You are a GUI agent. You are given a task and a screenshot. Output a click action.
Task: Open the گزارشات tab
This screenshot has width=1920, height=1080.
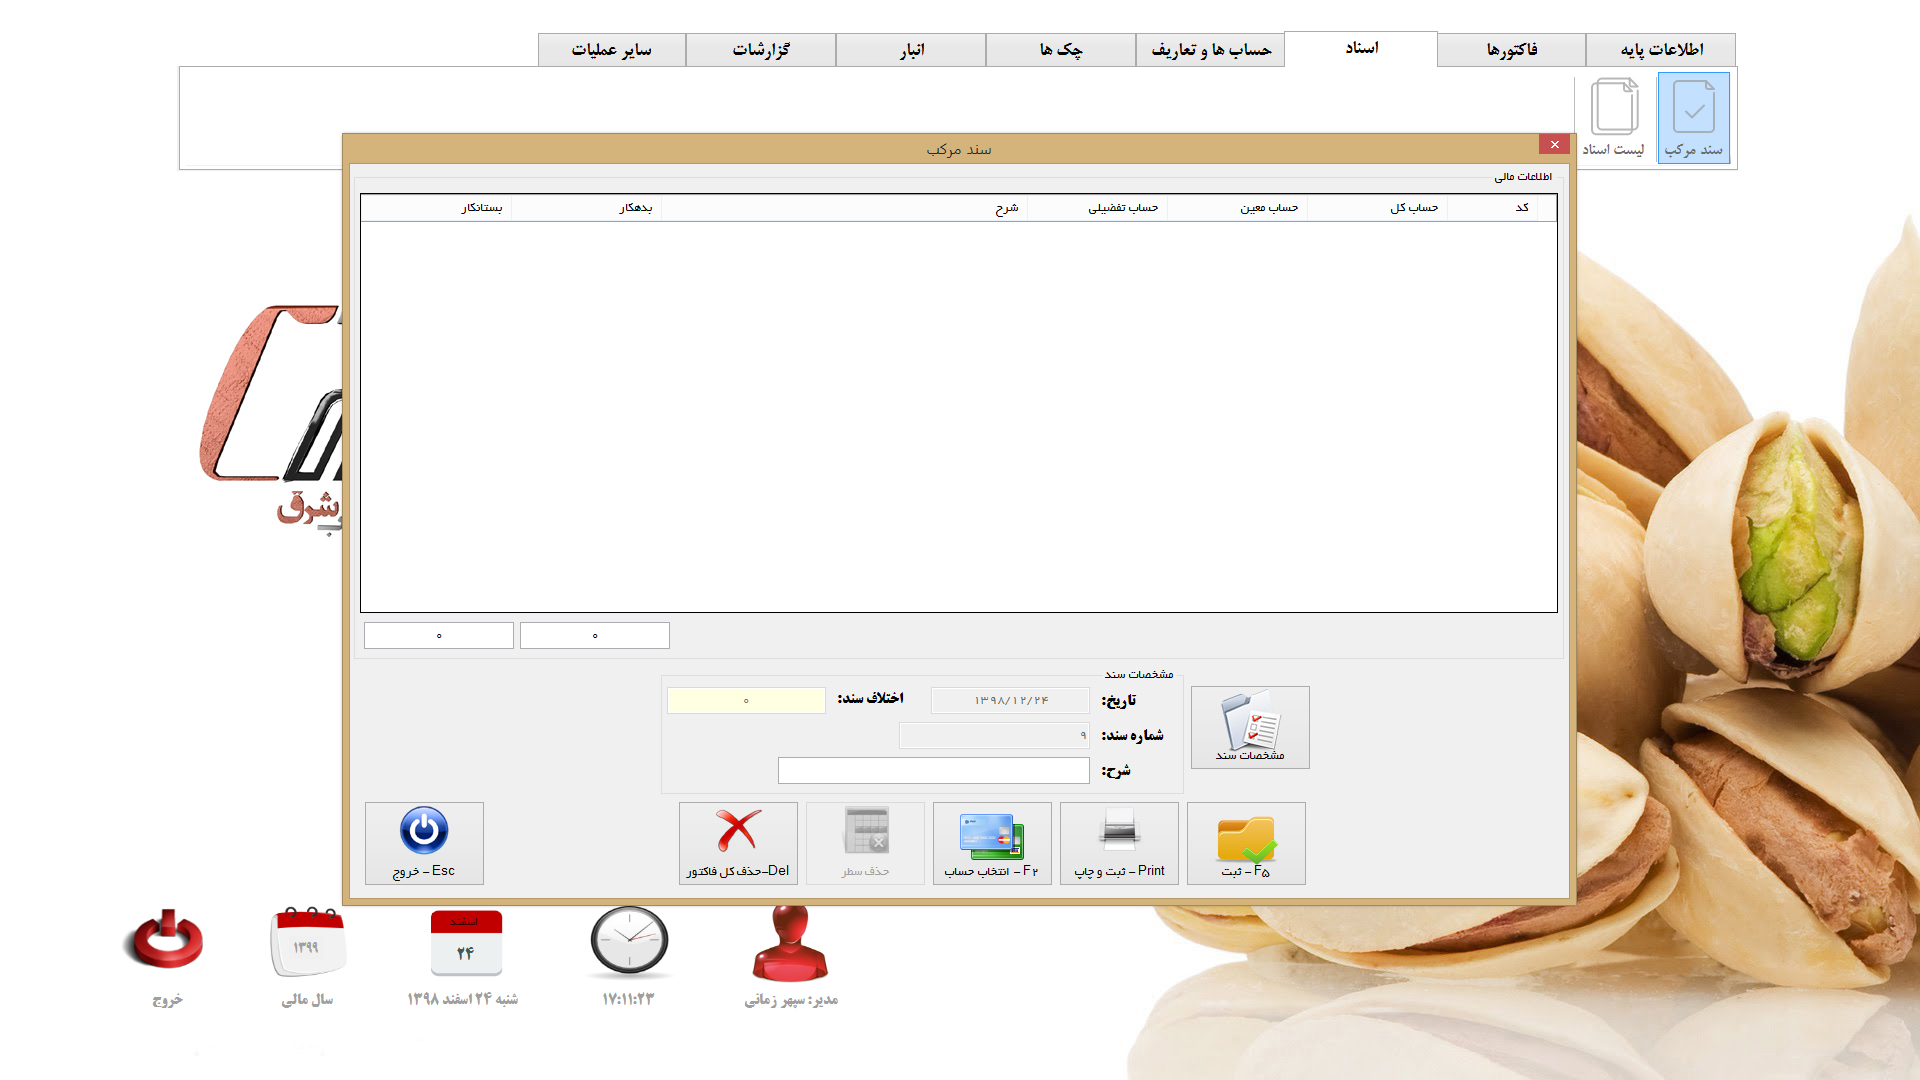(x=761, y=50)
